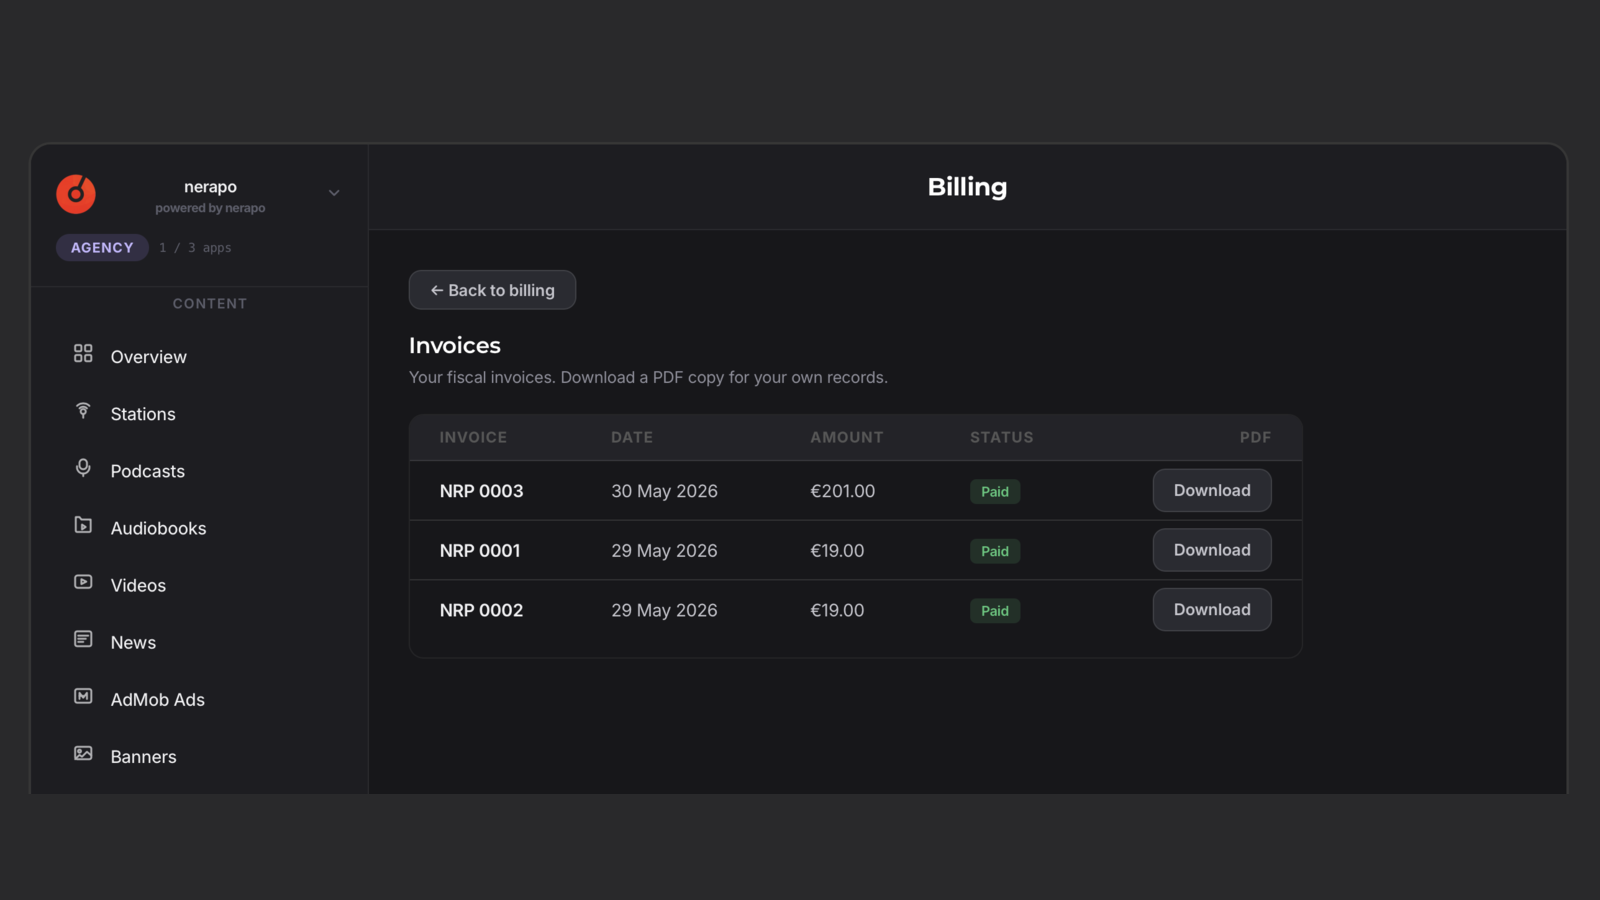Click the Overview grid icon
1600x900 pixels.
83,354
